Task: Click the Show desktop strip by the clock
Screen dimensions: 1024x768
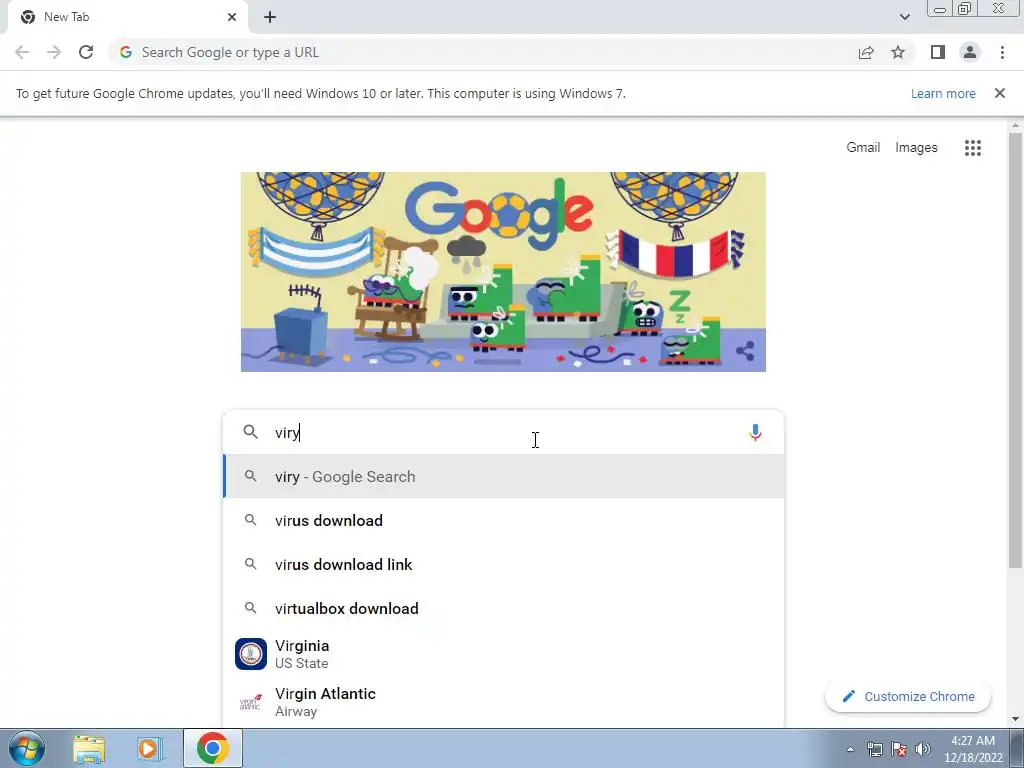Action: [1017, 748]
